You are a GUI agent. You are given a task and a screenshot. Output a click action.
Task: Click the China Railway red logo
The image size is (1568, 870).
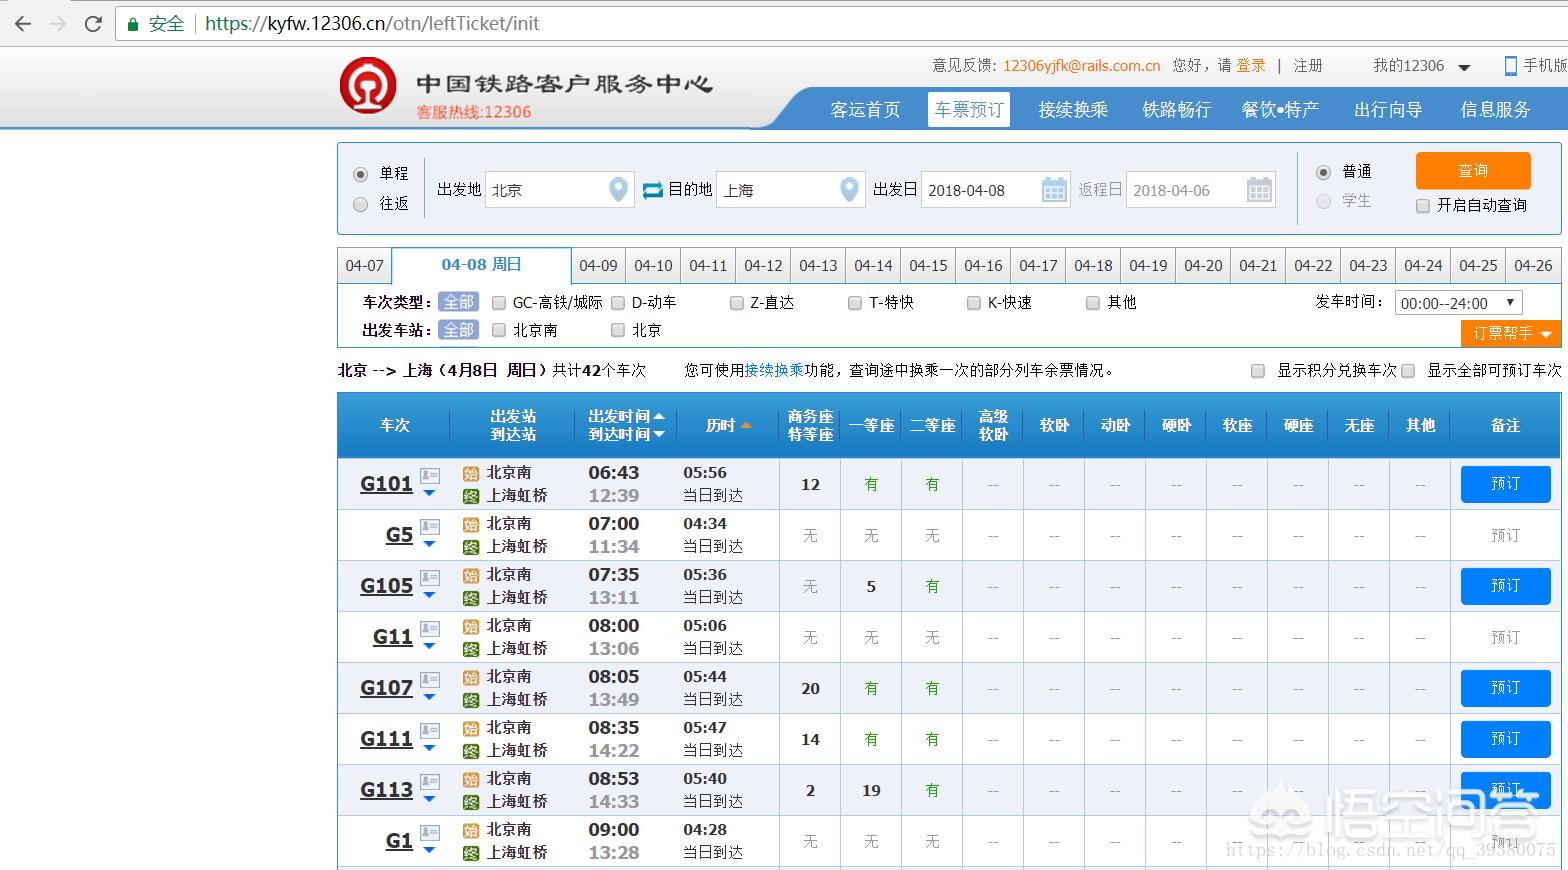point(368,85)
